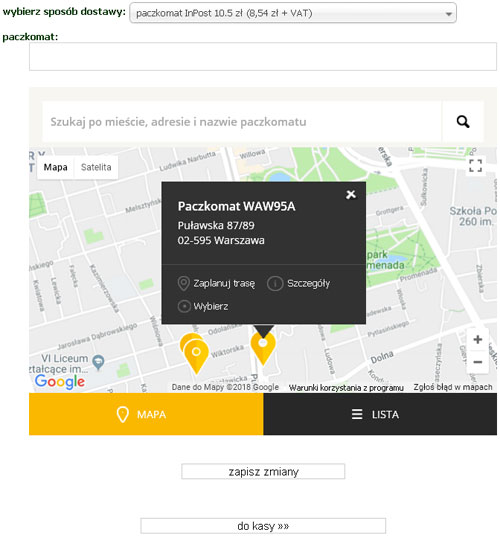This screenshot has width=500, height=538.
Task: Click Dane do Mapy ©2018 Google text
Action: [225, 387]
